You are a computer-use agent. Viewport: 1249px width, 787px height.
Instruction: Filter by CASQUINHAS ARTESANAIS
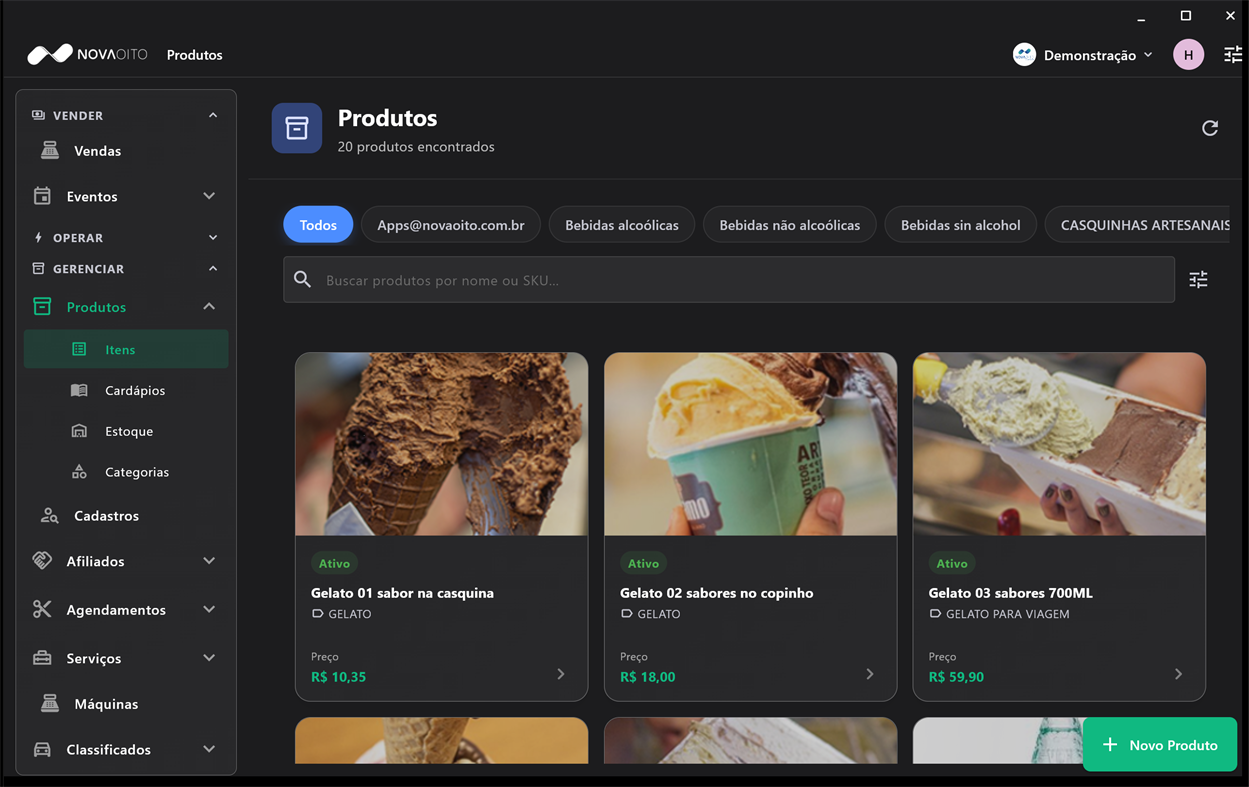click(x=1139, y=225)
